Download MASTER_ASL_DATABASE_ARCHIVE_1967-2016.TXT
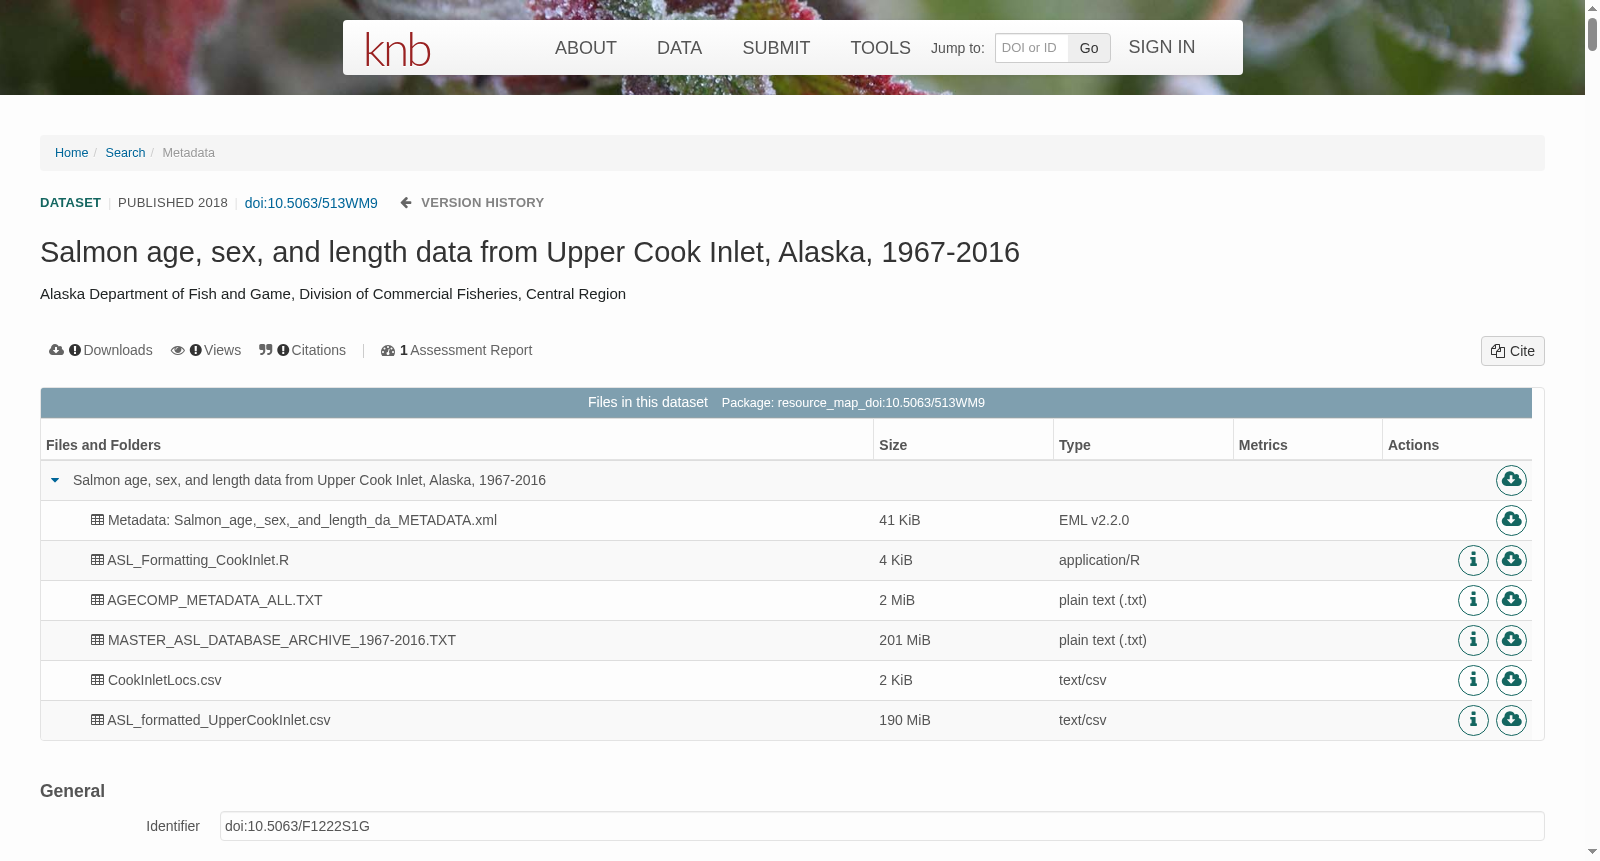Screen dimensions: 1600x861 tap(1511, 640)
